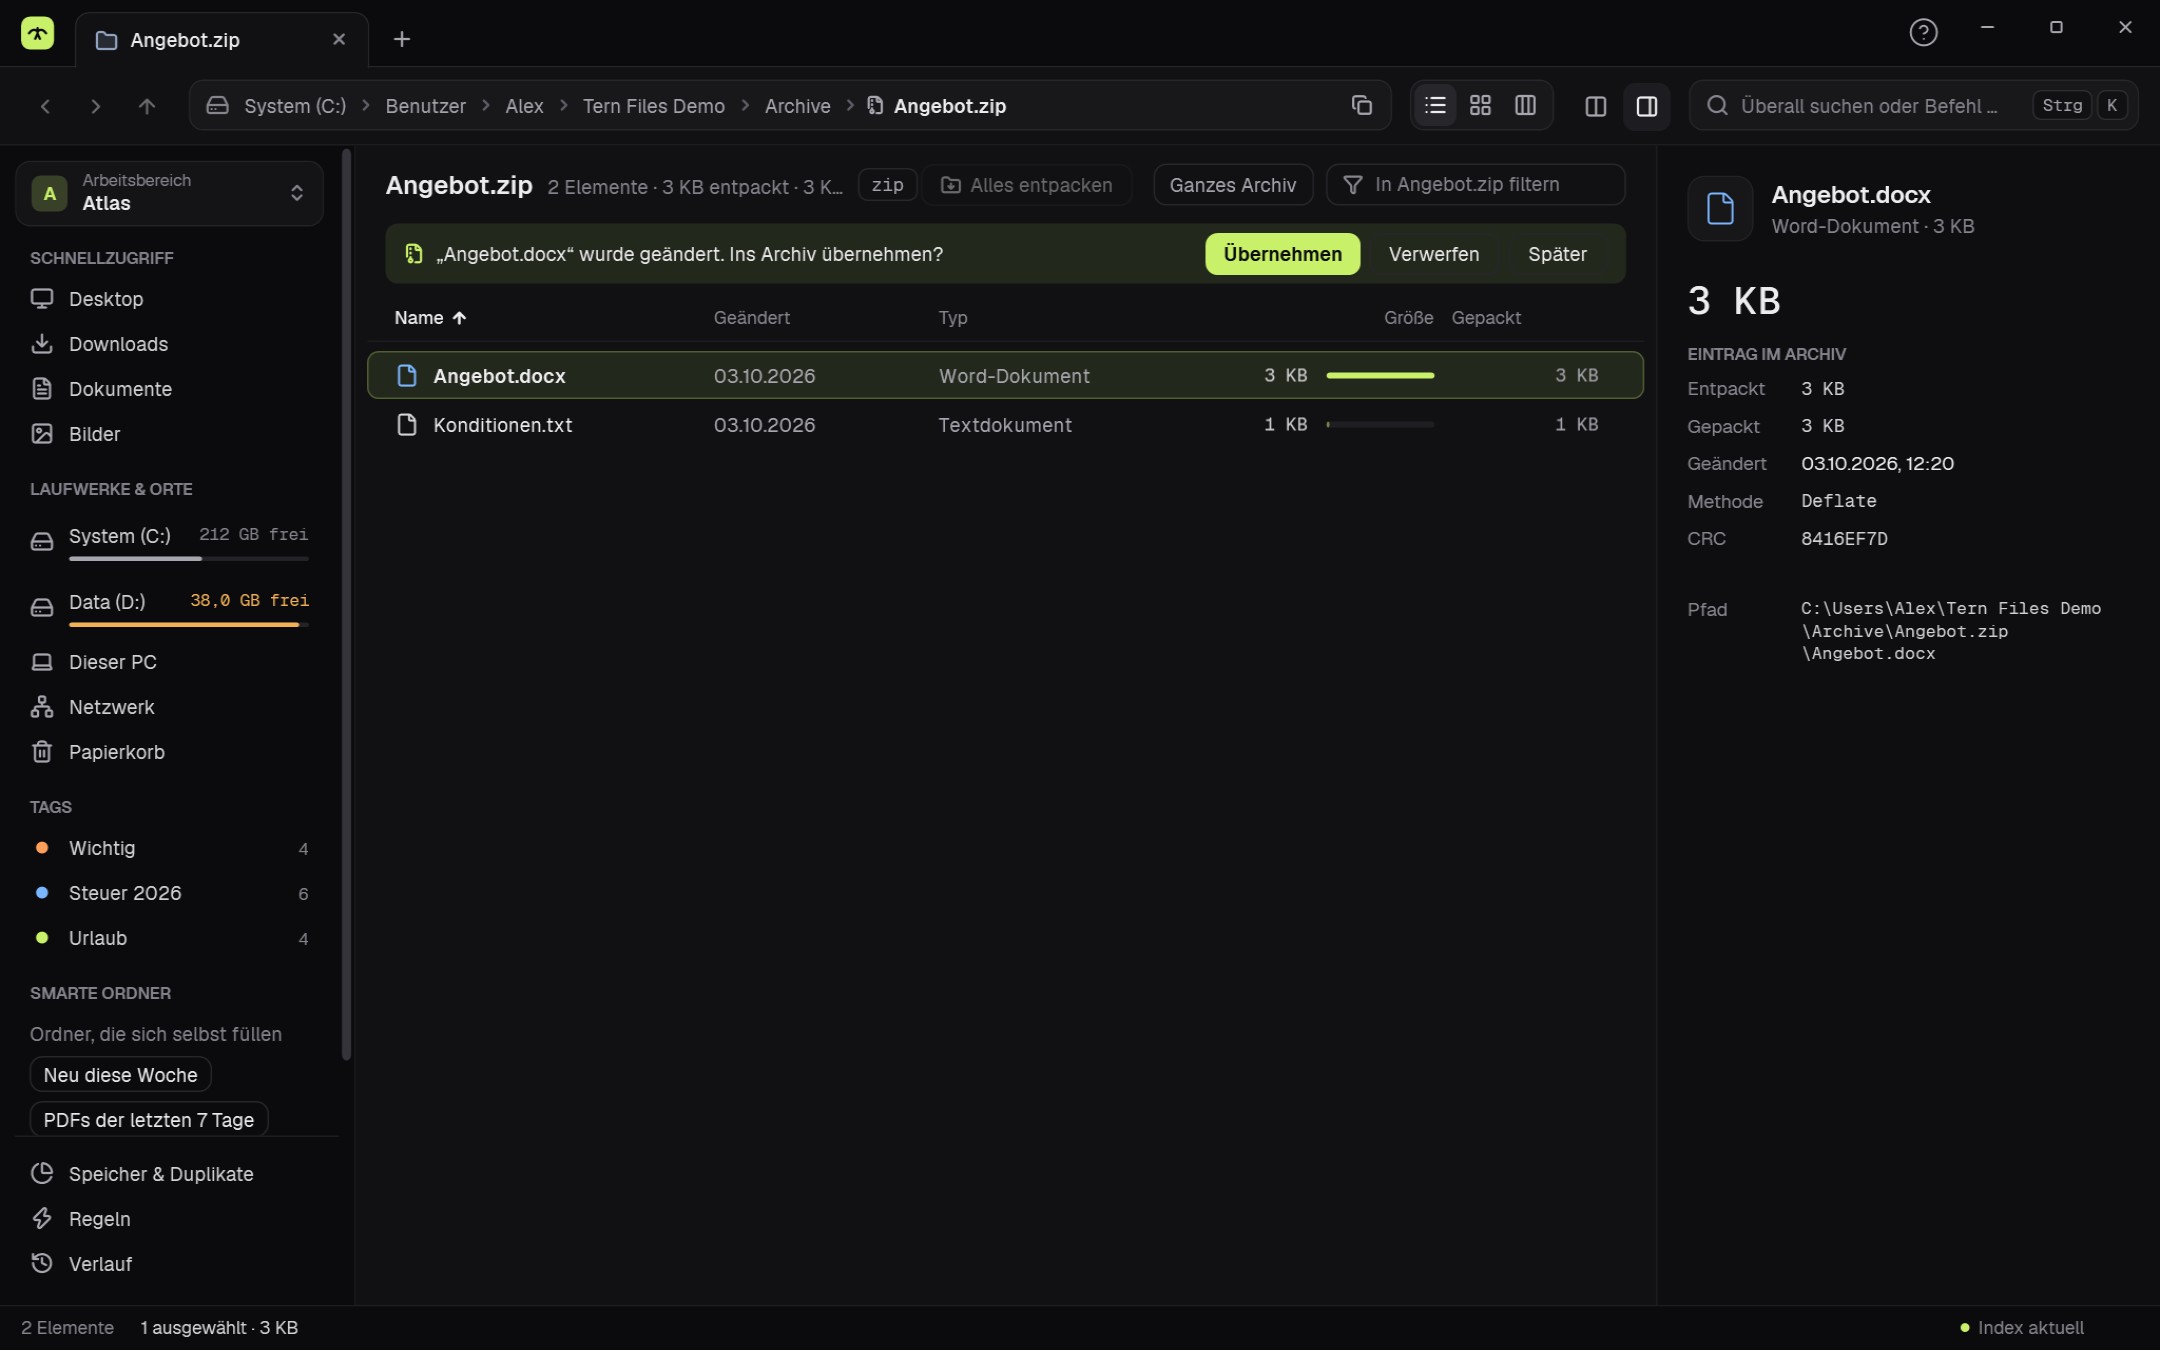Click Später in the notification bar
The width and height of the screenshot is (2160, 1350).
click(1557, 254)
